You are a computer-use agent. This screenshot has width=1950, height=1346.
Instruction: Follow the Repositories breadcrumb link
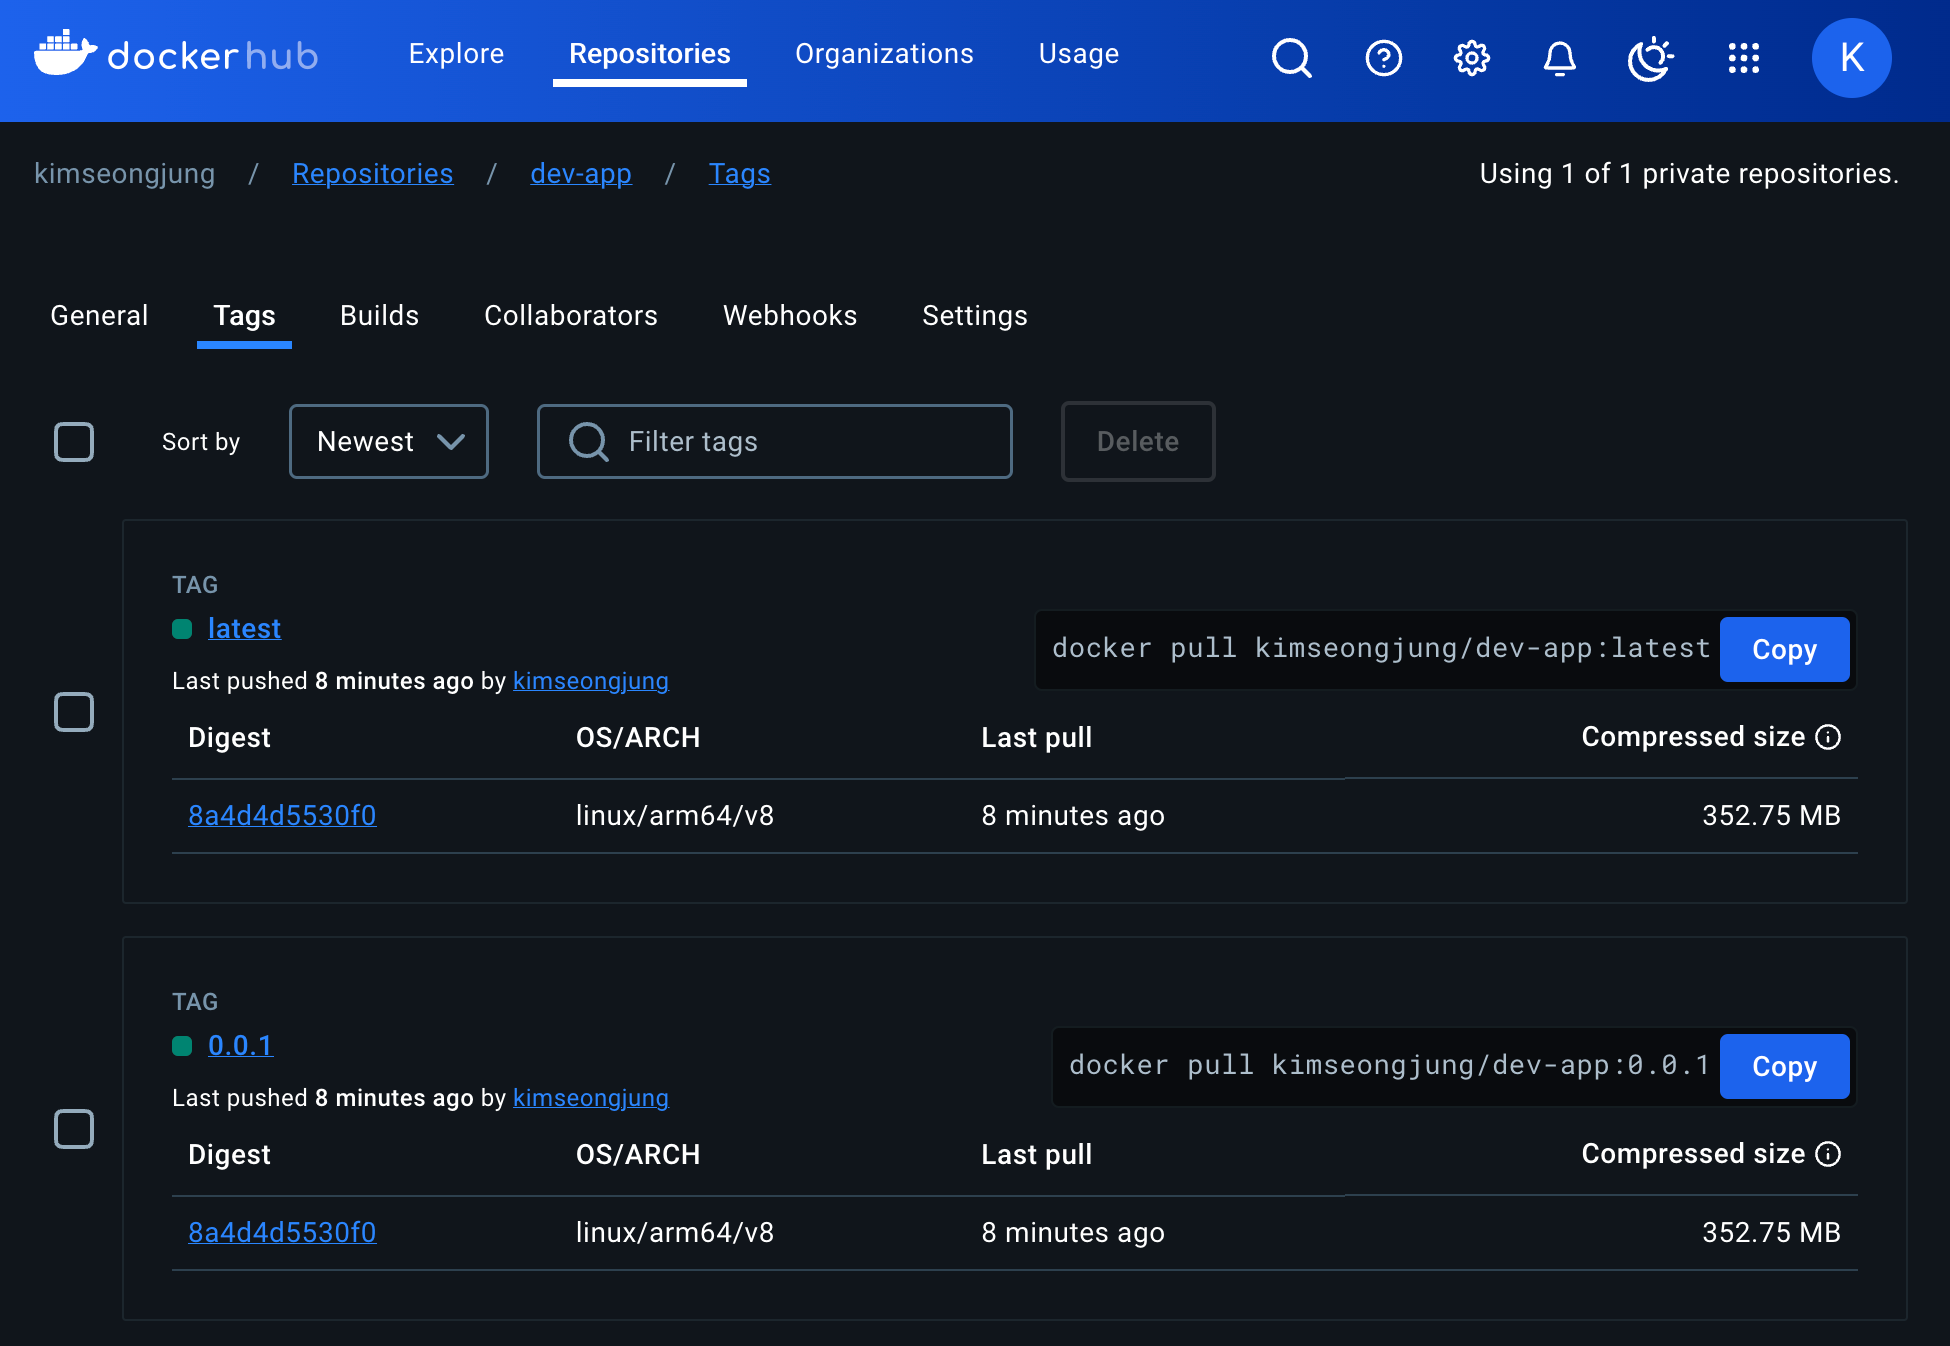[373, 174]
